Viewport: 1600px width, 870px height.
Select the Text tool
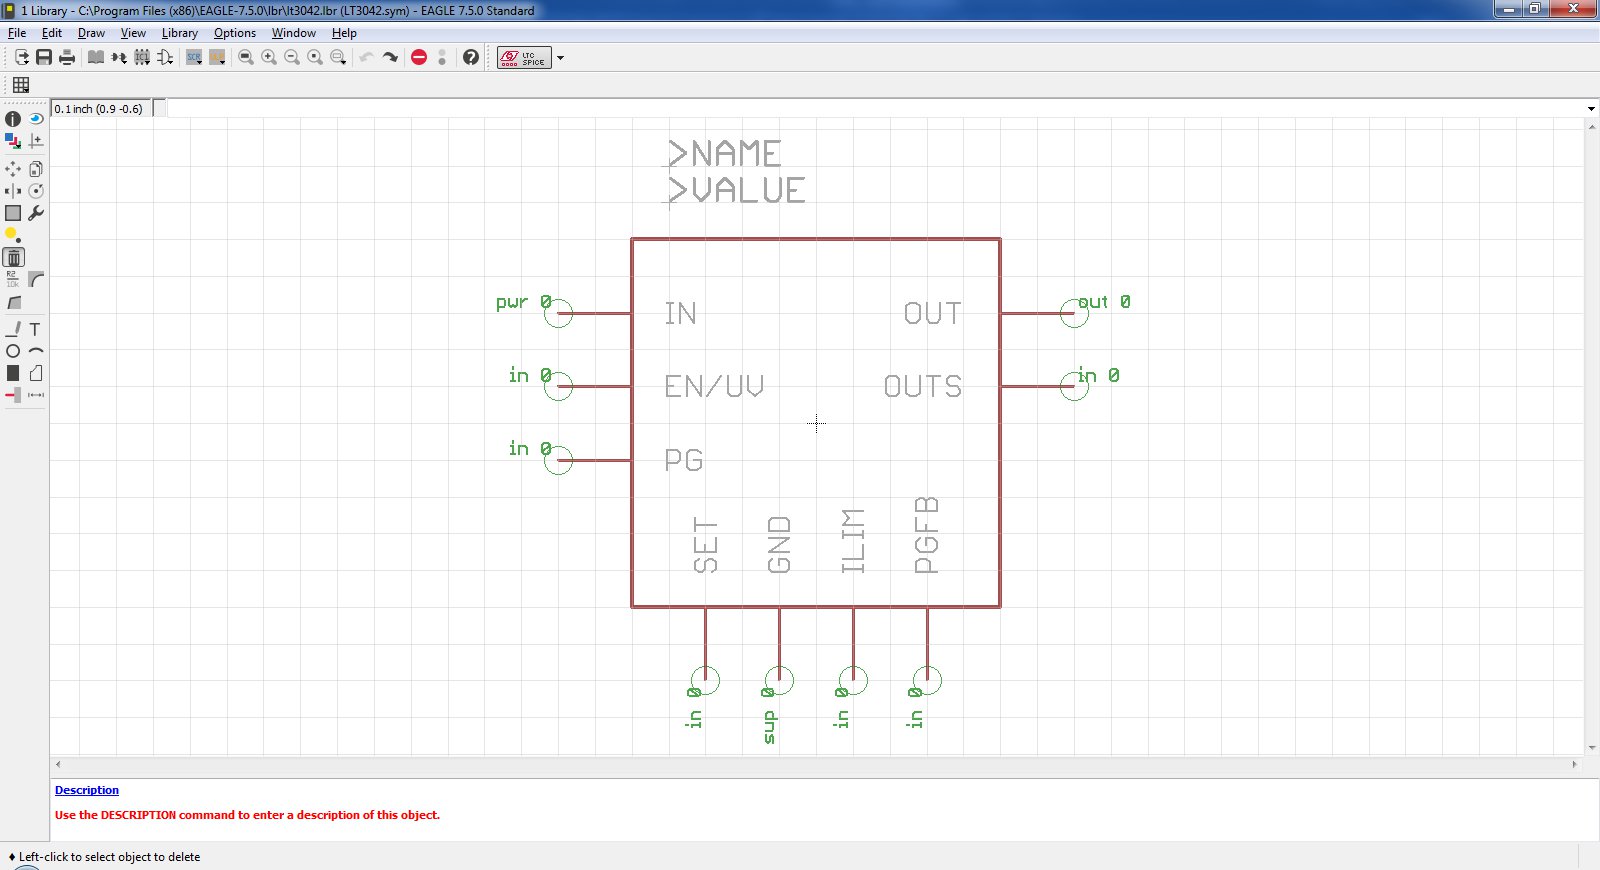pos(36,329)
